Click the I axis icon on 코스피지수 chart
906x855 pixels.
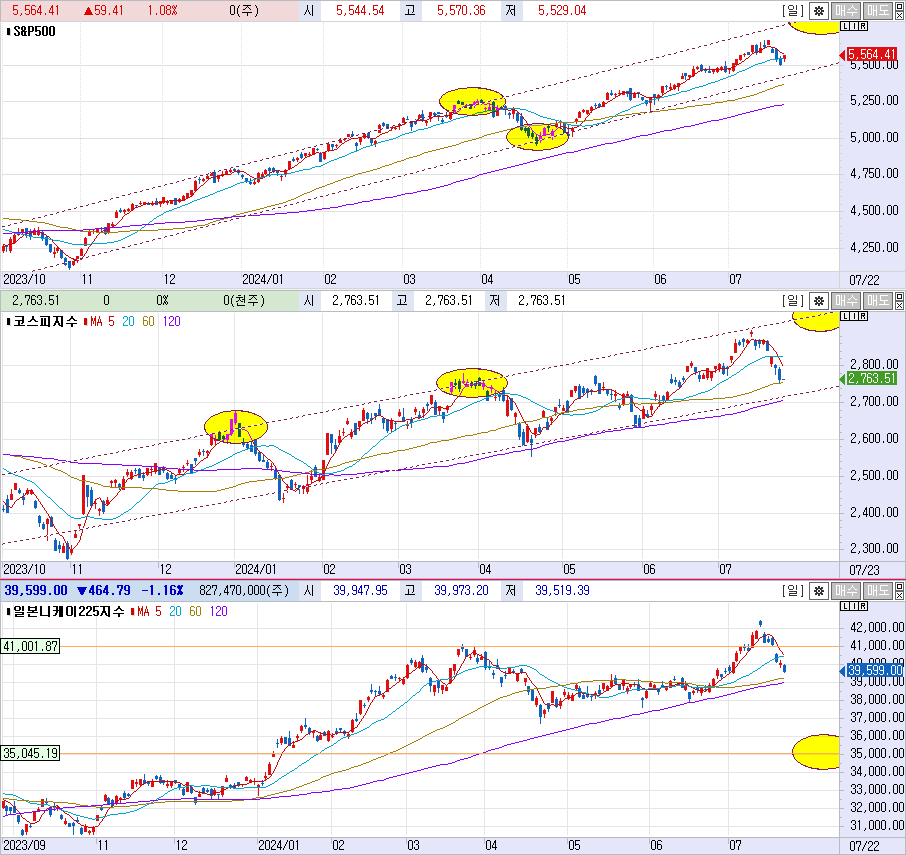[853, 316]
